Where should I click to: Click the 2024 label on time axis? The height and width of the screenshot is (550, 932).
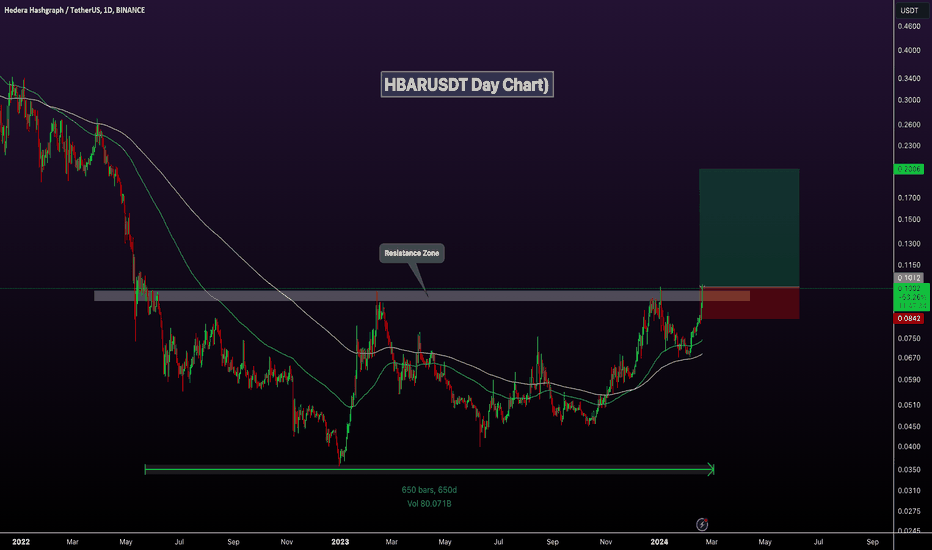pos(659,542)
